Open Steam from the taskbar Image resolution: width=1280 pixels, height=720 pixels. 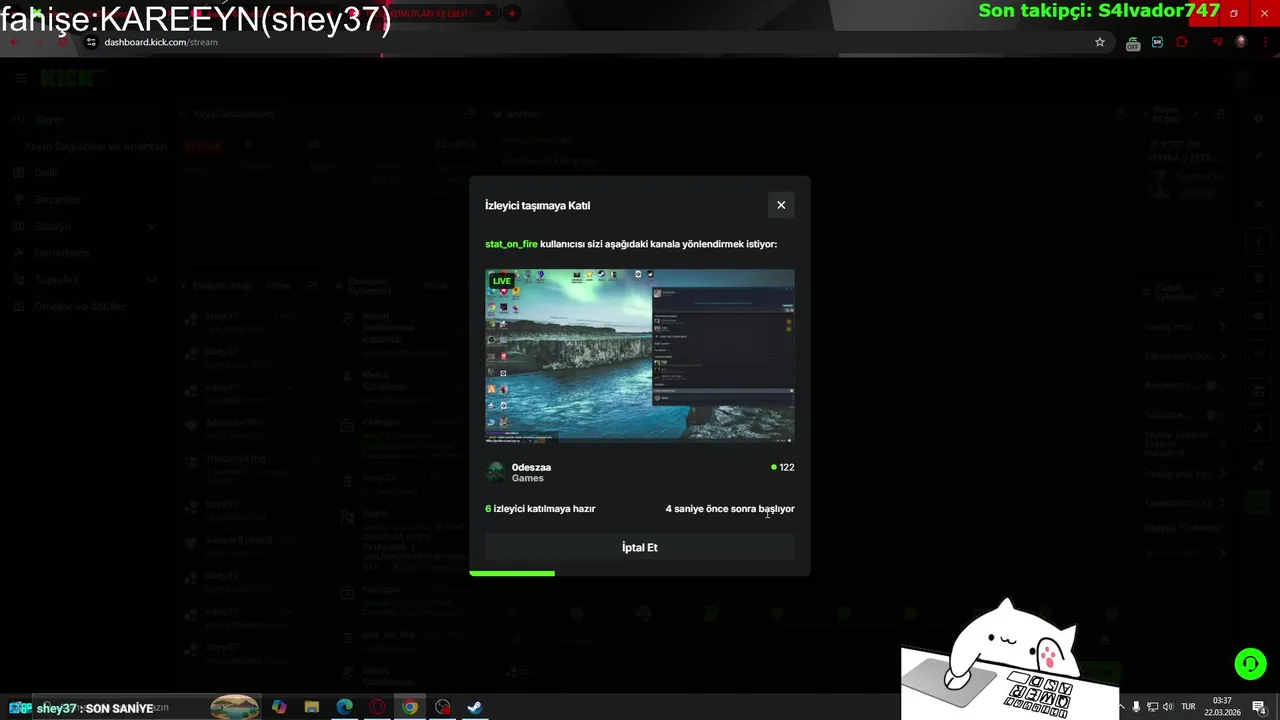[476, 707]
